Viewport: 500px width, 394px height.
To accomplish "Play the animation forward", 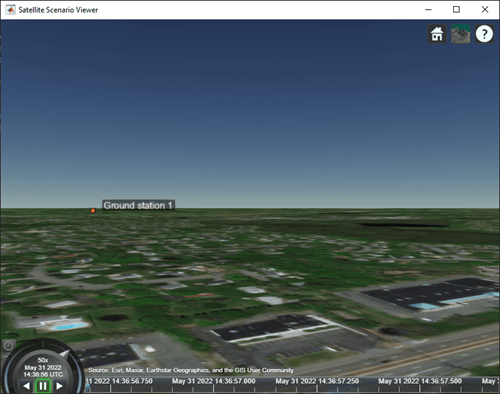I will 59,386.
